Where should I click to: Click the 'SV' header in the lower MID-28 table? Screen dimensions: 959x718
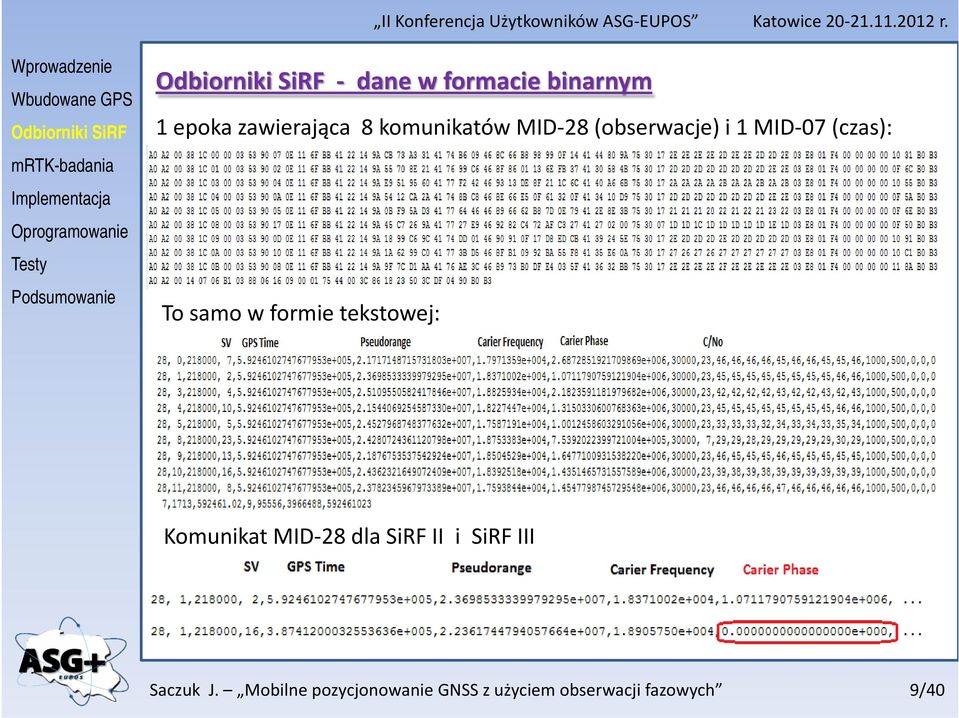(x=251, y=567)
